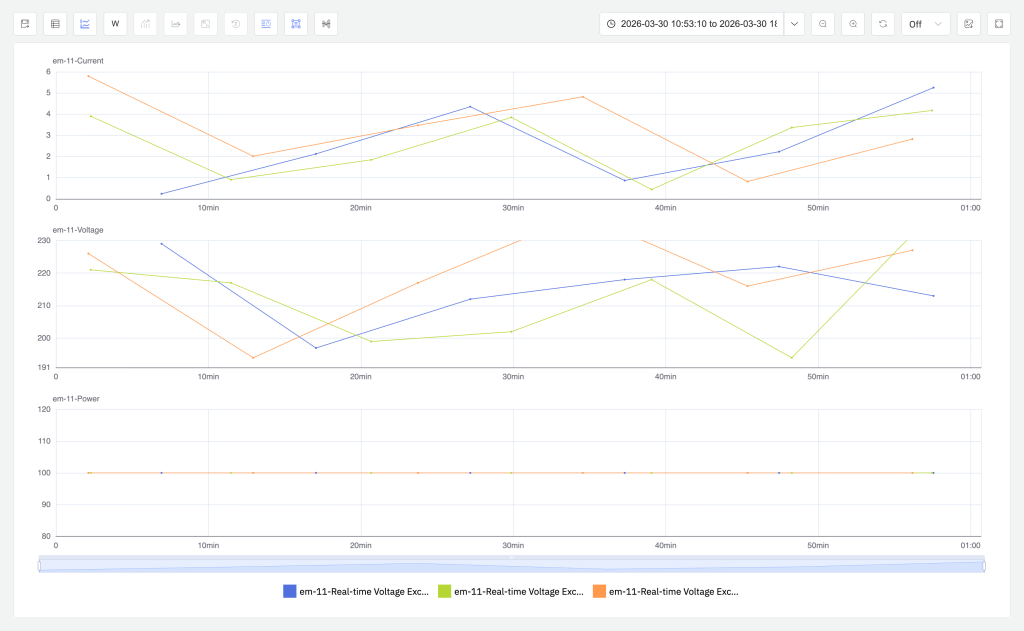Click the save chart as image icon
1024x631 pixels.
(968, 24)
